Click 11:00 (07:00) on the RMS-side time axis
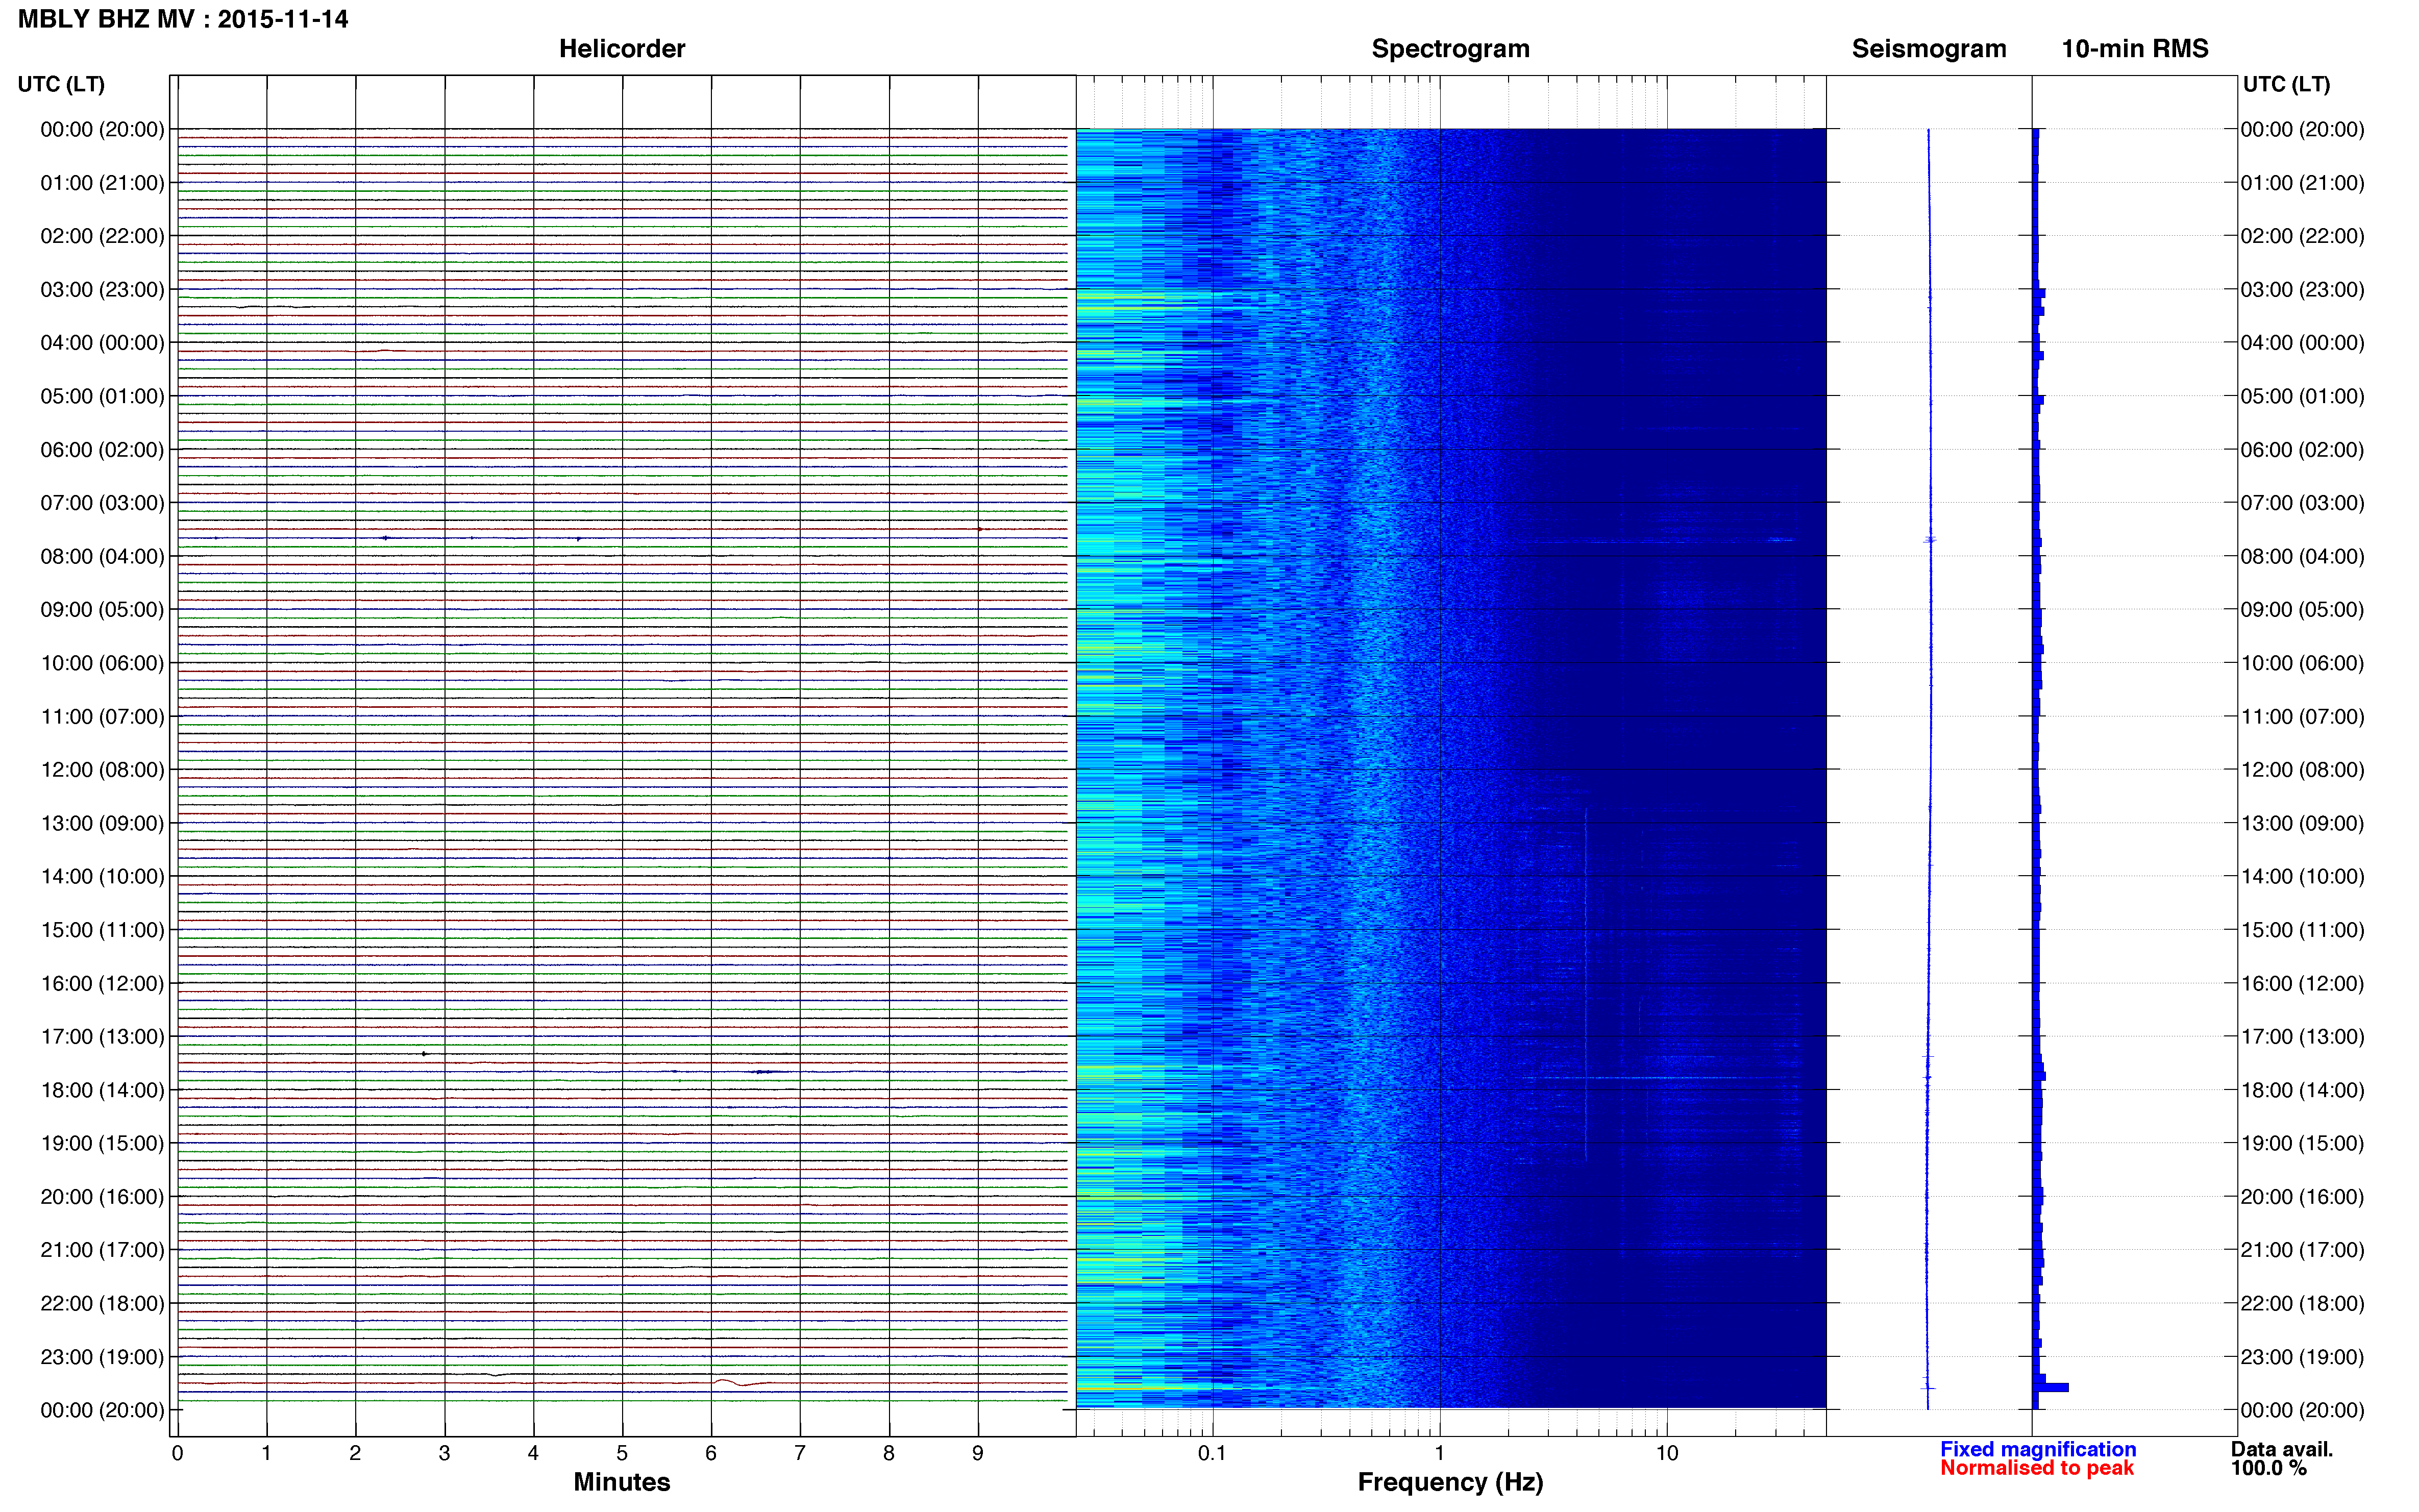Screen dimensions: 2419x1512 coord(2302,717)
